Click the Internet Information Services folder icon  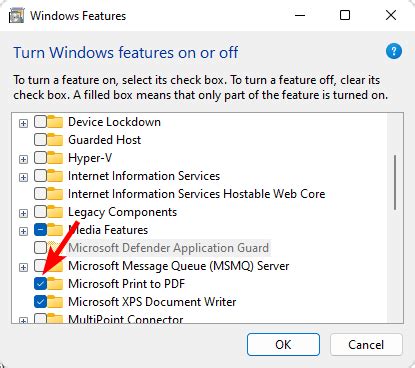(x=55, y=176)
